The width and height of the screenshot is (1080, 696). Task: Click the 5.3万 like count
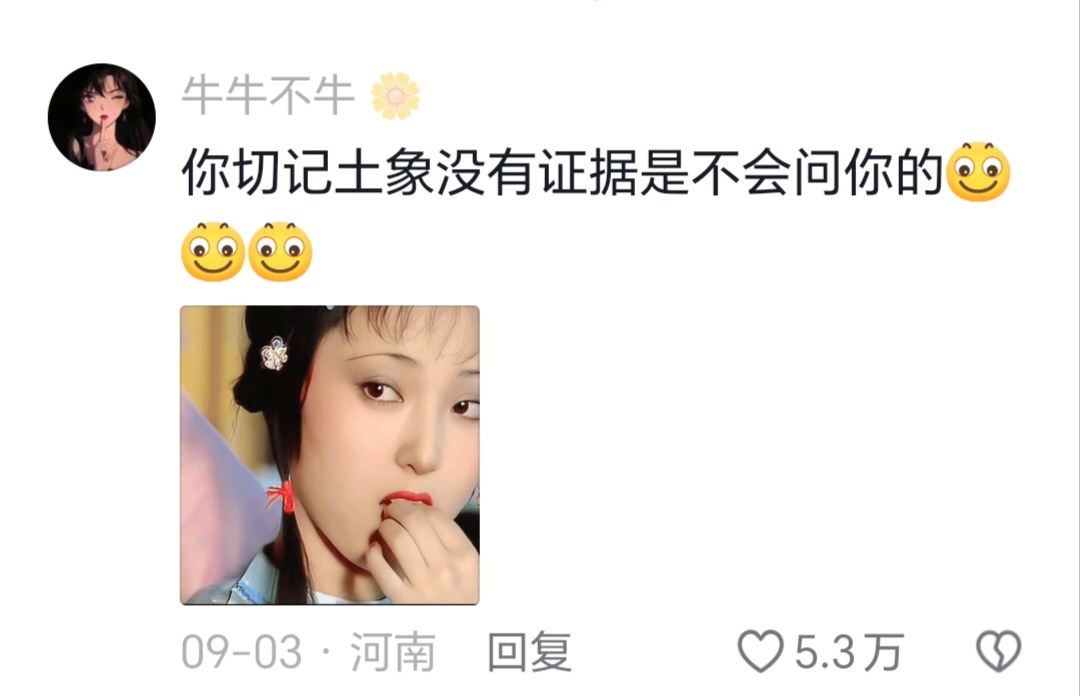(849, 651)
